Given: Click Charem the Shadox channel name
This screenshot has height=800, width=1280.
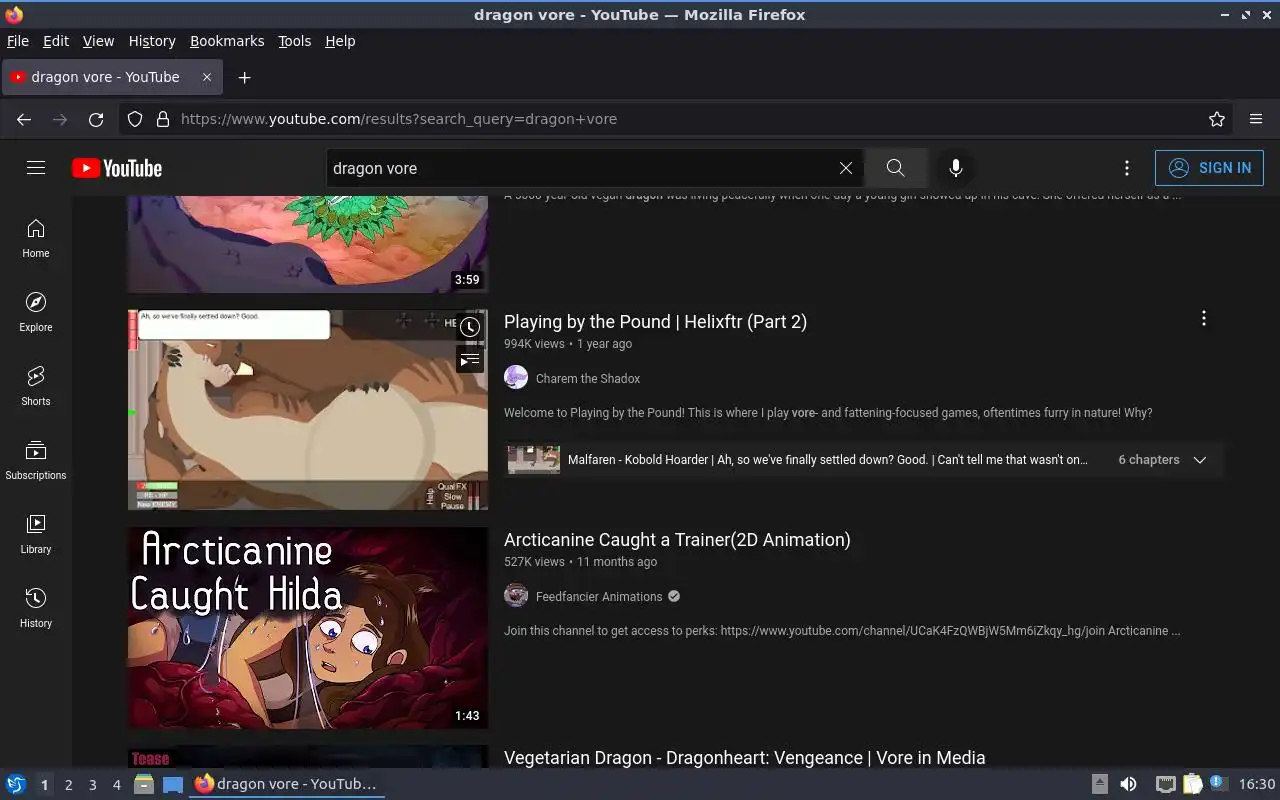Looking at the screenshot, I should click(x=588, y=378).
